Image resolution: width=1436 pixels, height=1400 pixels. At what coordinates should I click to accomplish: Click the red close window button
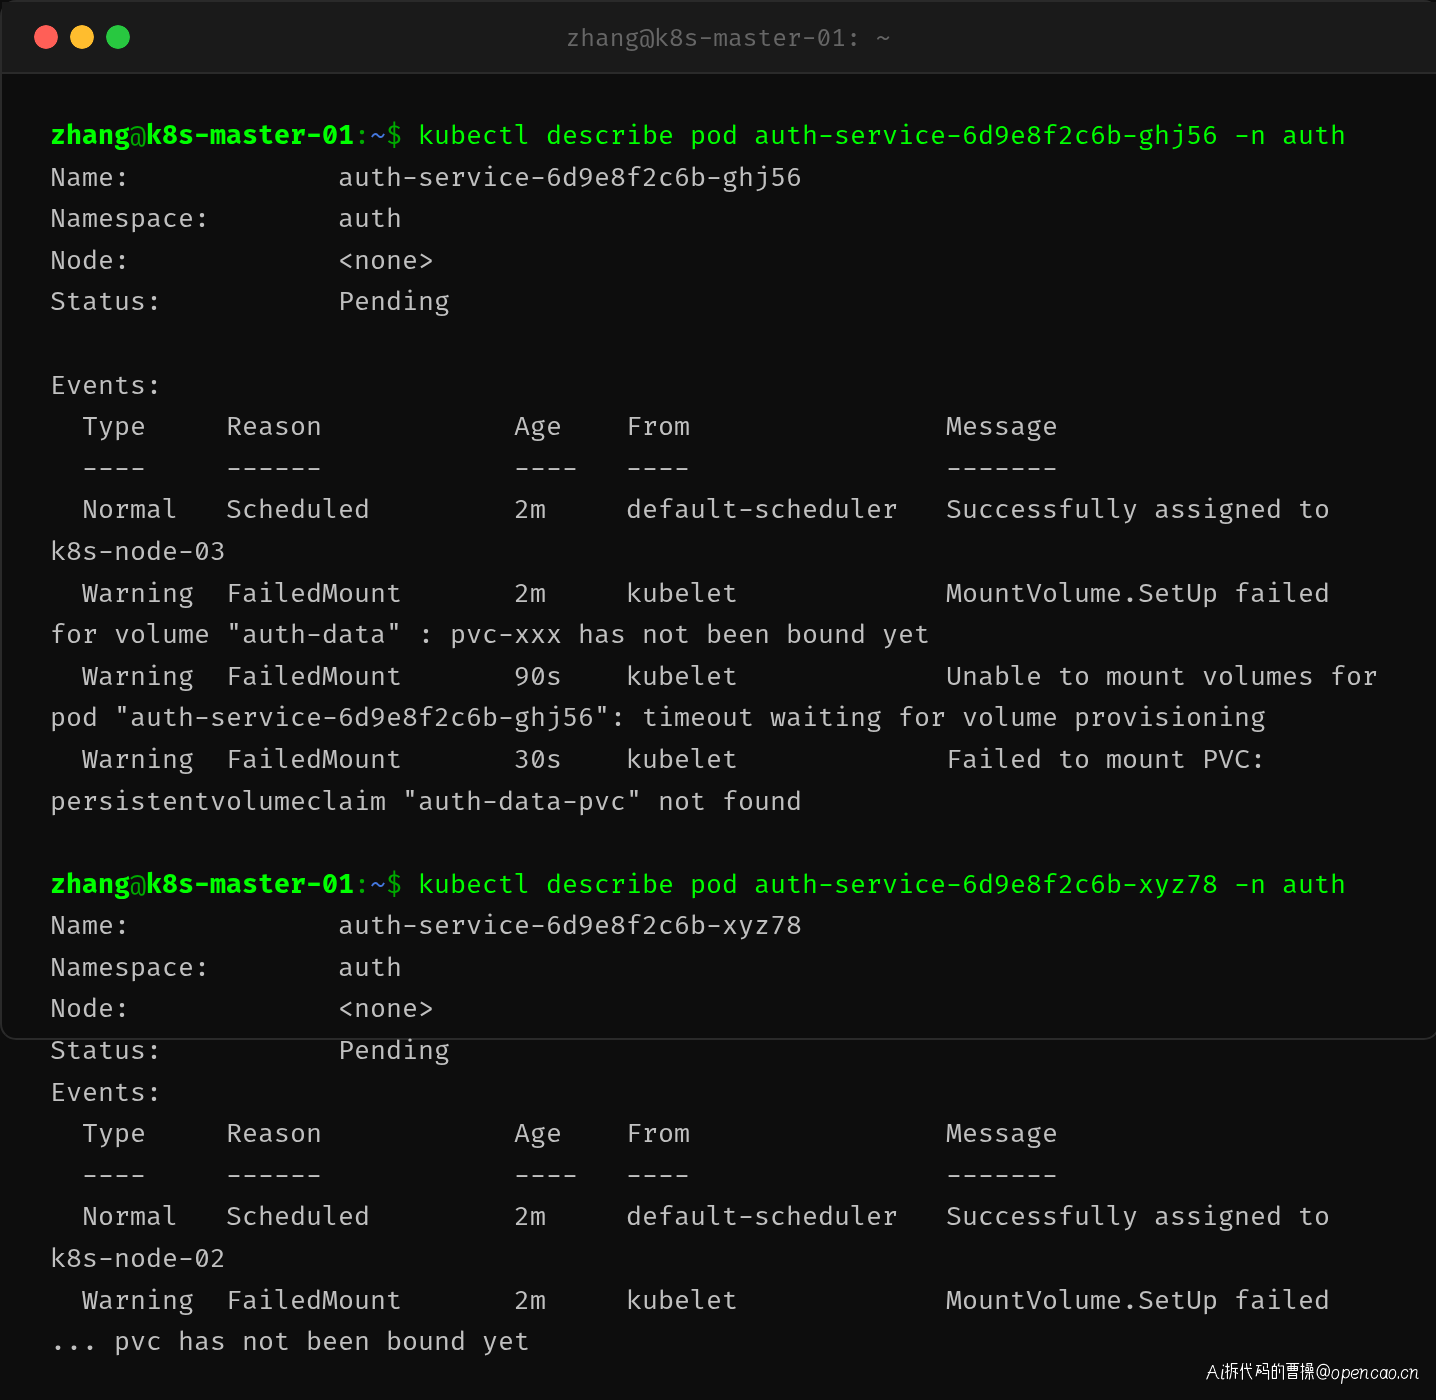pos(46,37)
